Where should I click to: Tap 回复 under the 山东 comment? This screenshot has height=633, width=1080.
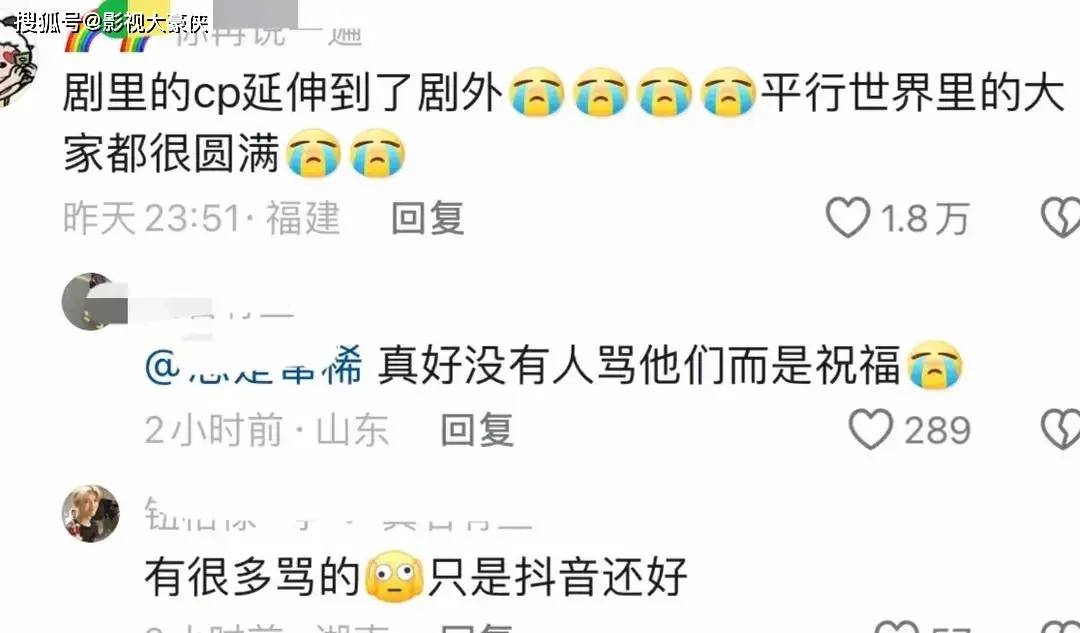(477, 430)
